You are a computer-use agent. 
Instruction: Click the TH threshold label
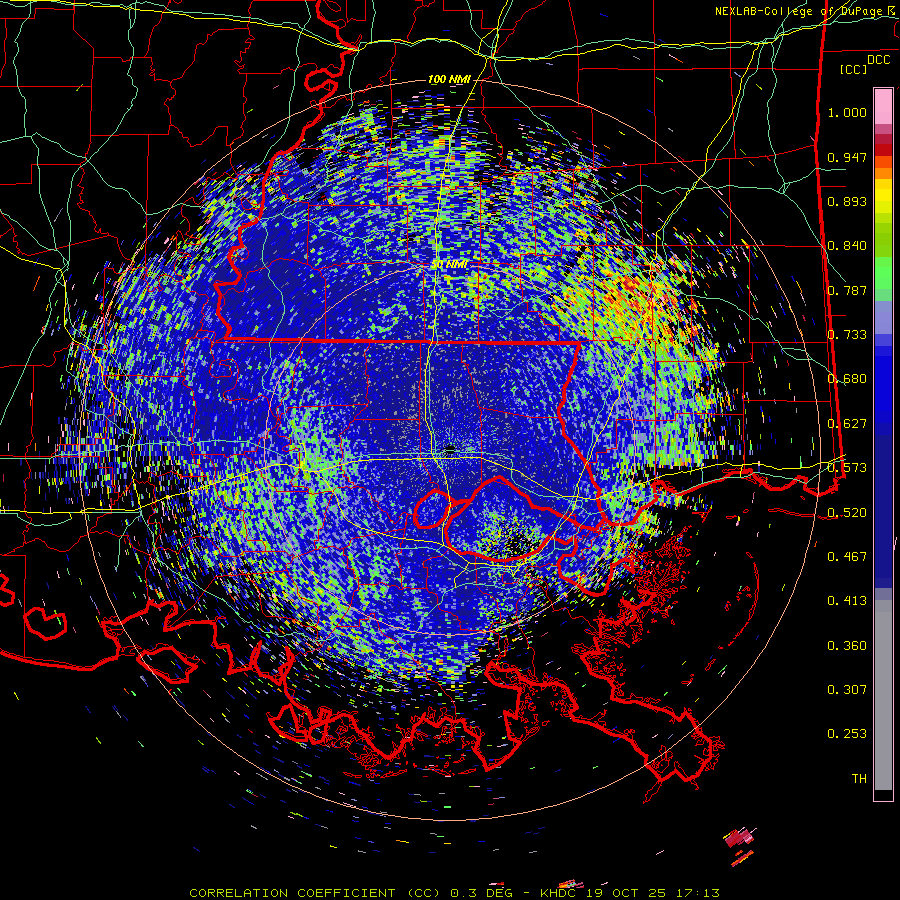[859, 779]
